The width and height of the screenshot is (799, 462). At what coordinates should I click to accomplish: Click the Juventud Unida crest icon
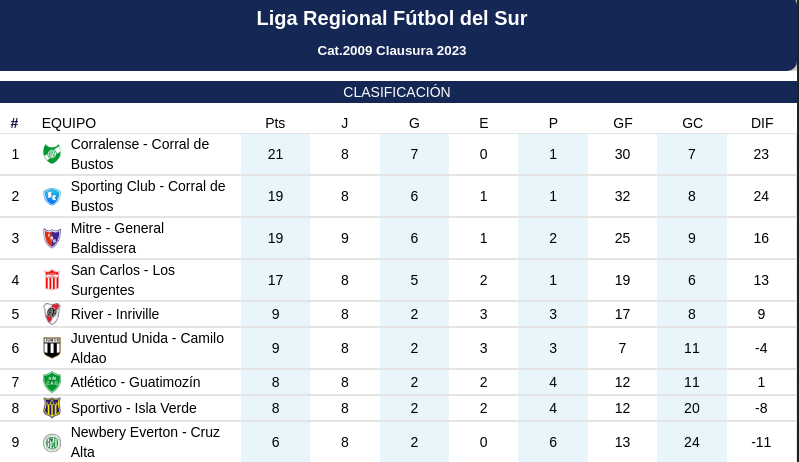click(52, 348)
